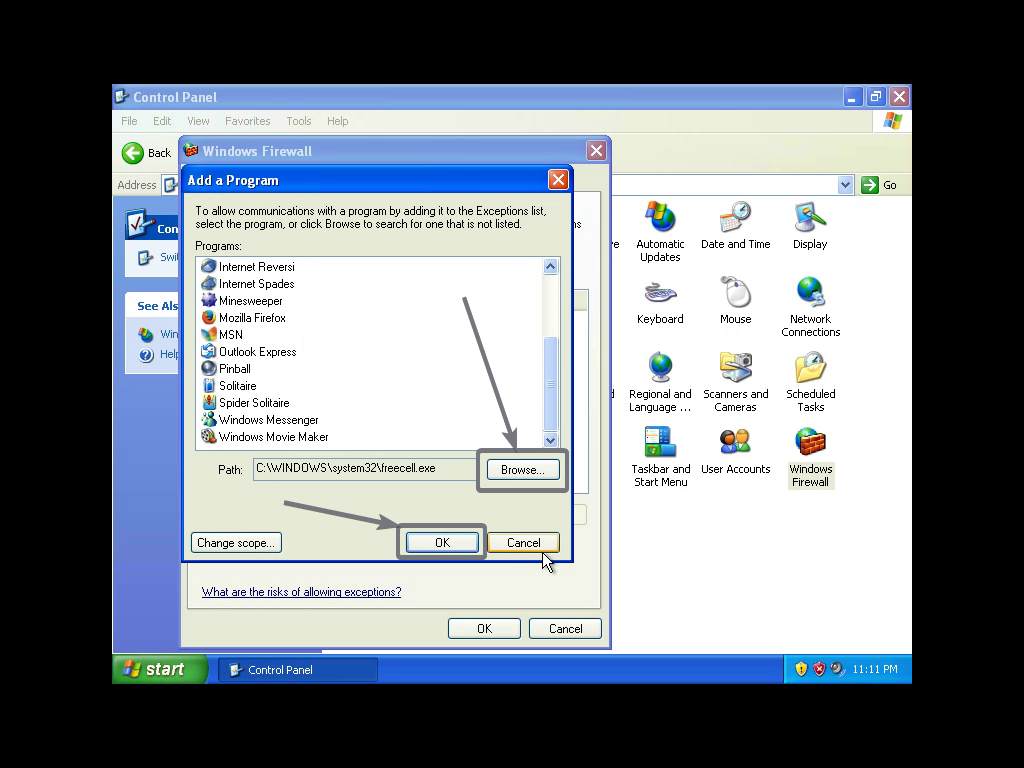Click the Path text field
The width and height of the screenshot is (1024, 768).
coord(365,469)
